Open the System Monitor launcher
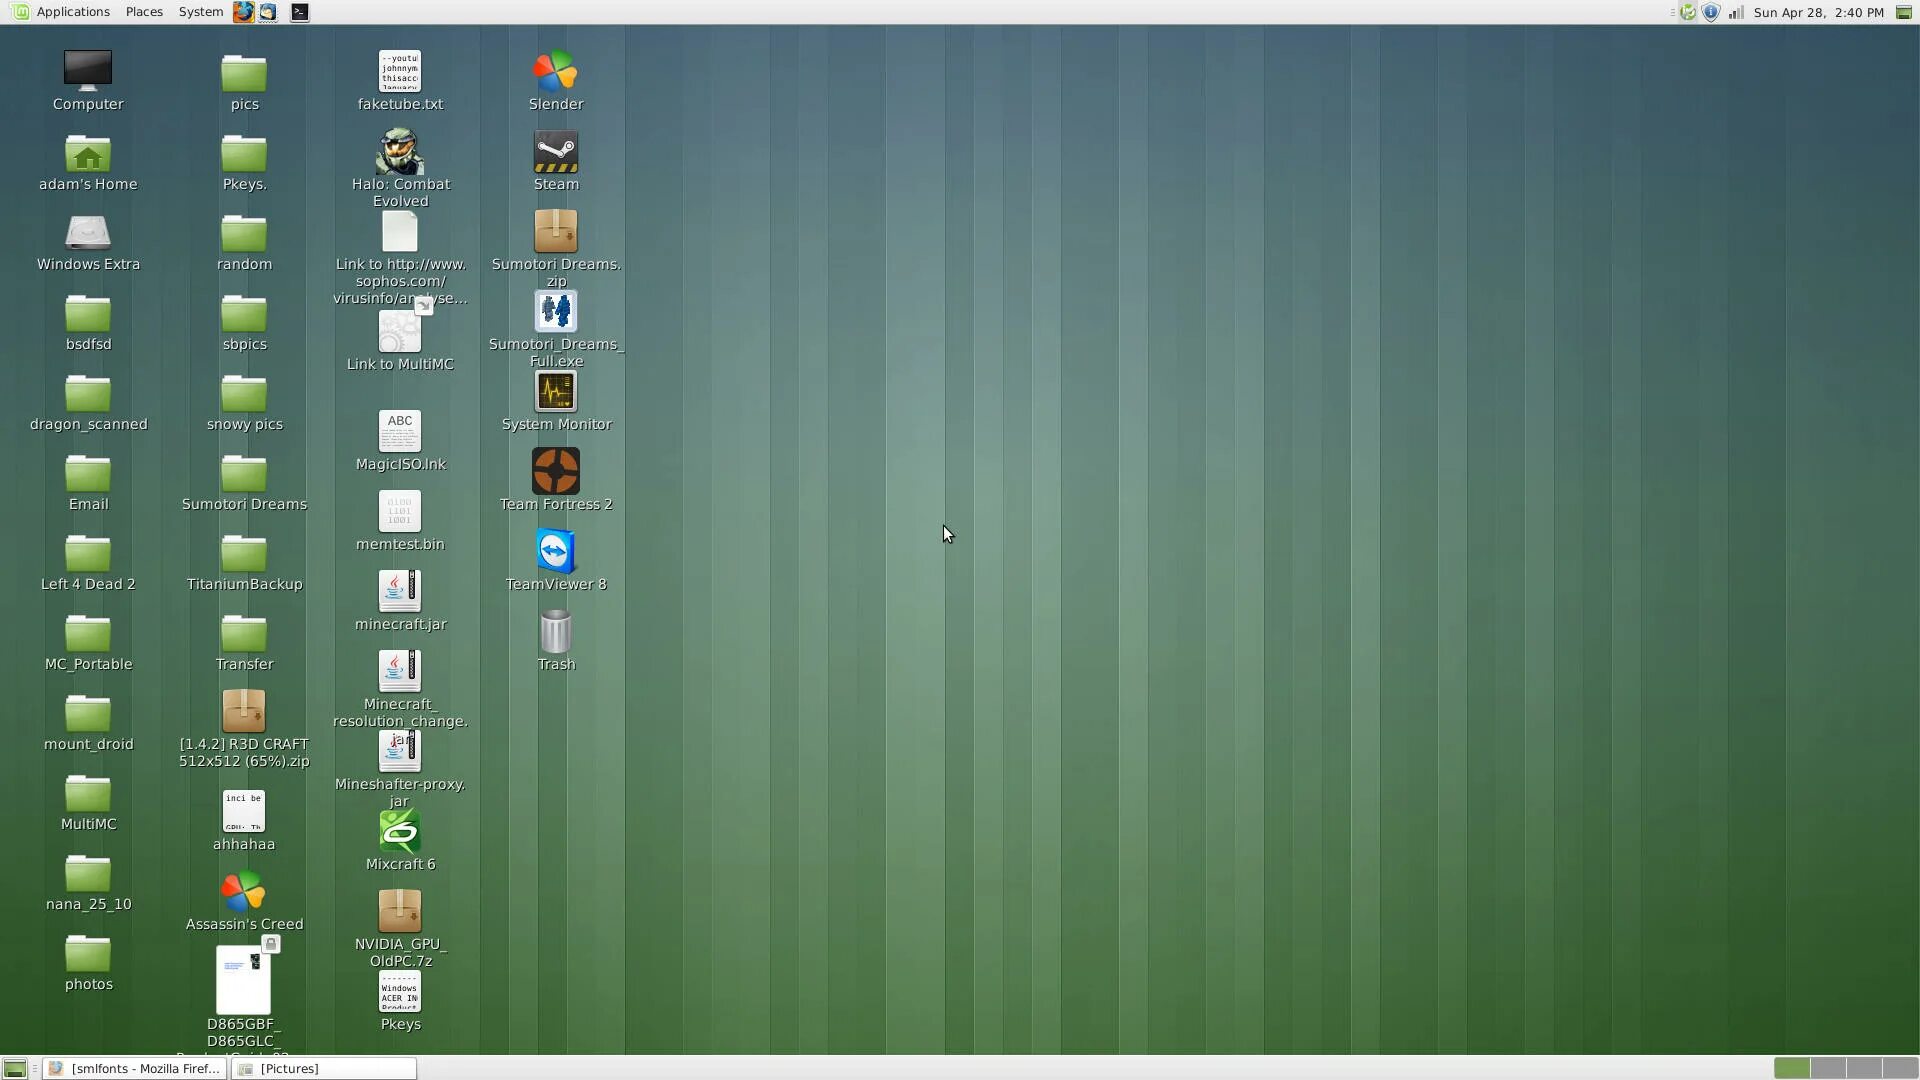This screenshot has width=1920, height=1080. click(555, 392)
